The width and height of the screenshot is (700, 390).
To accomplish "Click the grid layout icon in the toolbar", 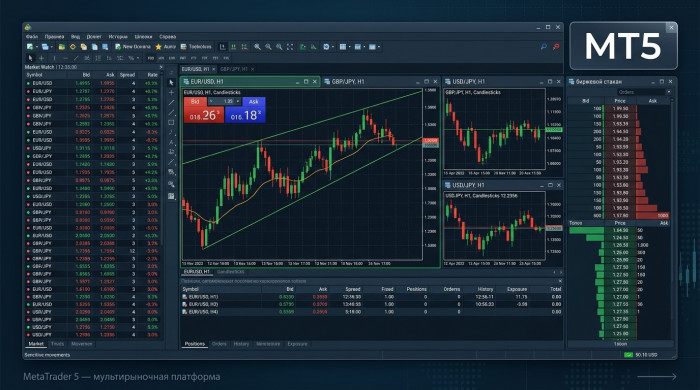I will point(343,46).
